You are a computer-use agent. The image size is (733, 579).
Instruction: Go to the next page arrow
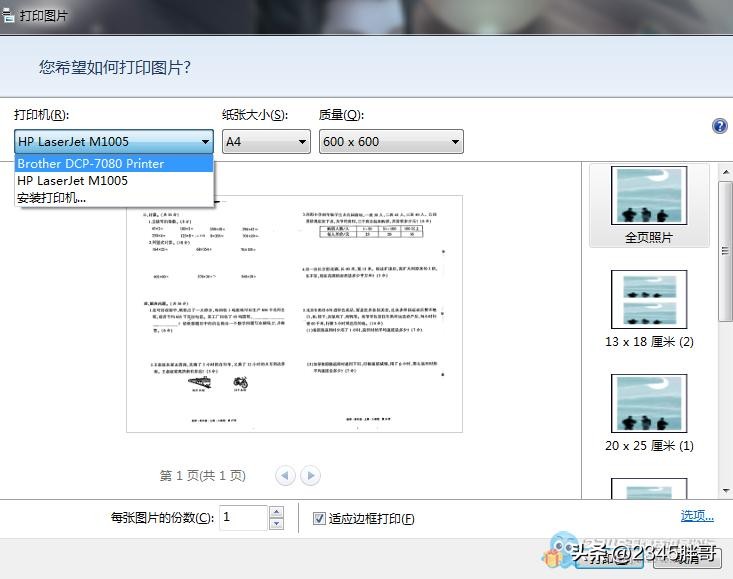pos(310,476)
